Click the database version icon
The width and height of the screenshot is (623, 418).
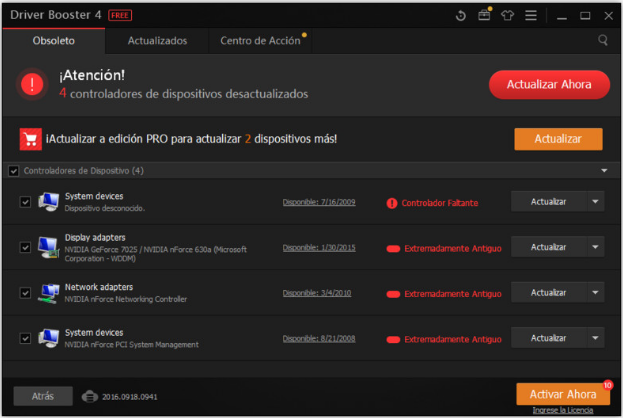click(x=90, y=397)
